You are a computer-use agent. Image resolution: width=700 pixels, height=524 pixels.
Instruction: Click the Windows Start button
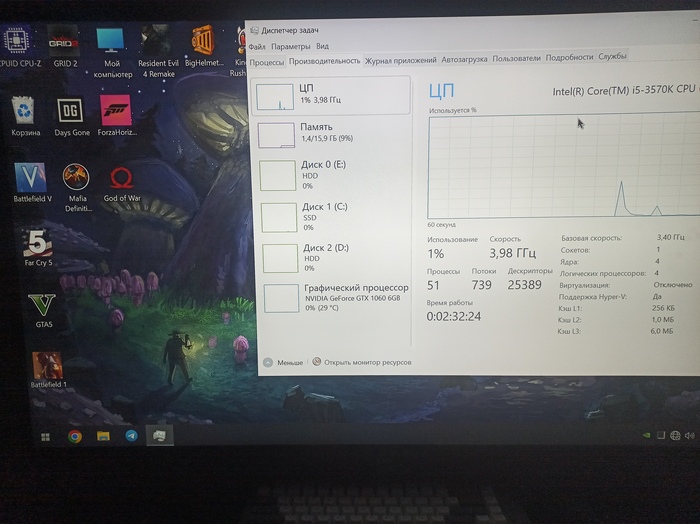coord(45,437)
